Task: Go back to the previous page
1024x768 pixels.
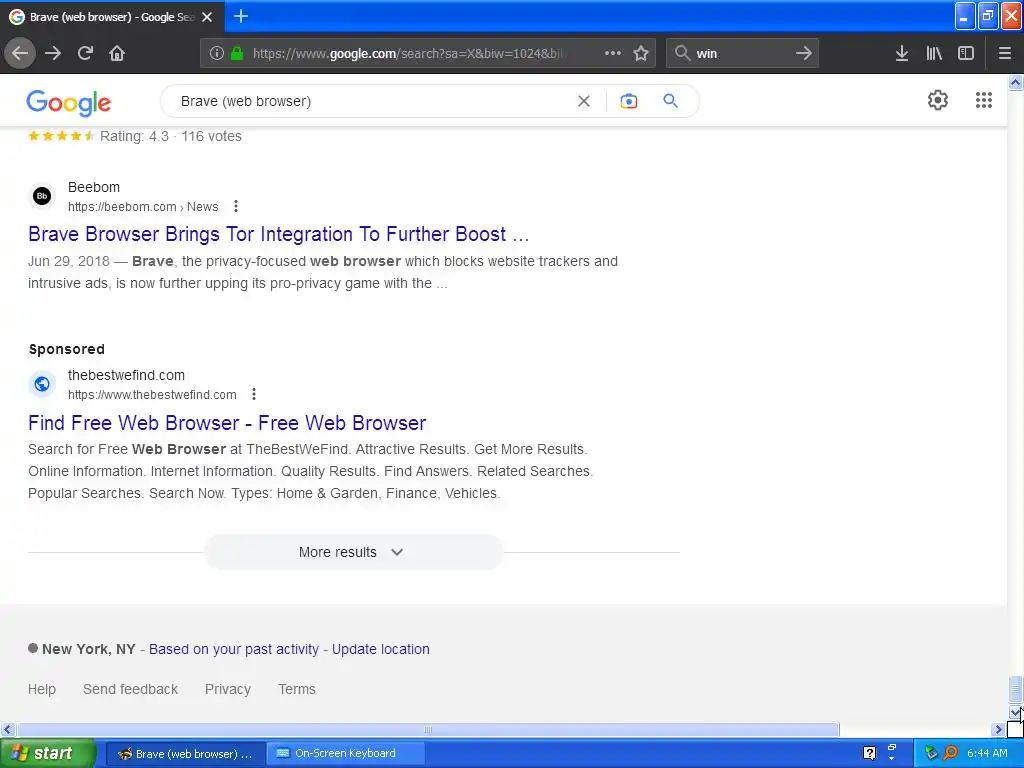Action: point(20,54)
